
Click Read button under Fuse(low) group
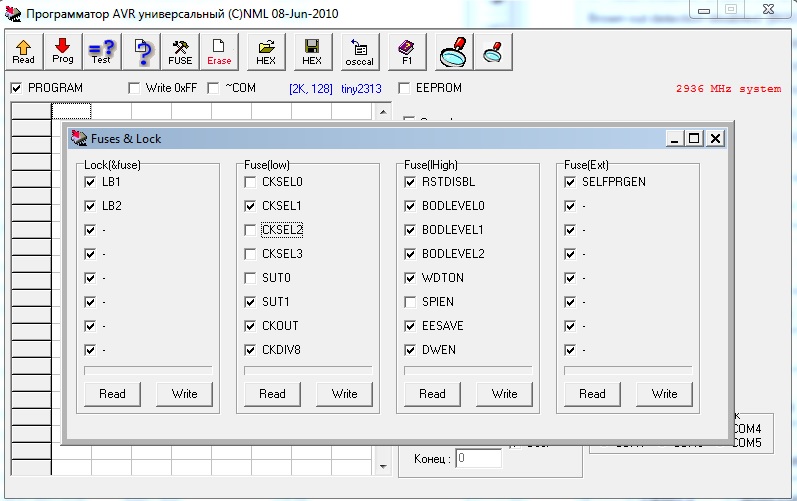tap(273, 394)
